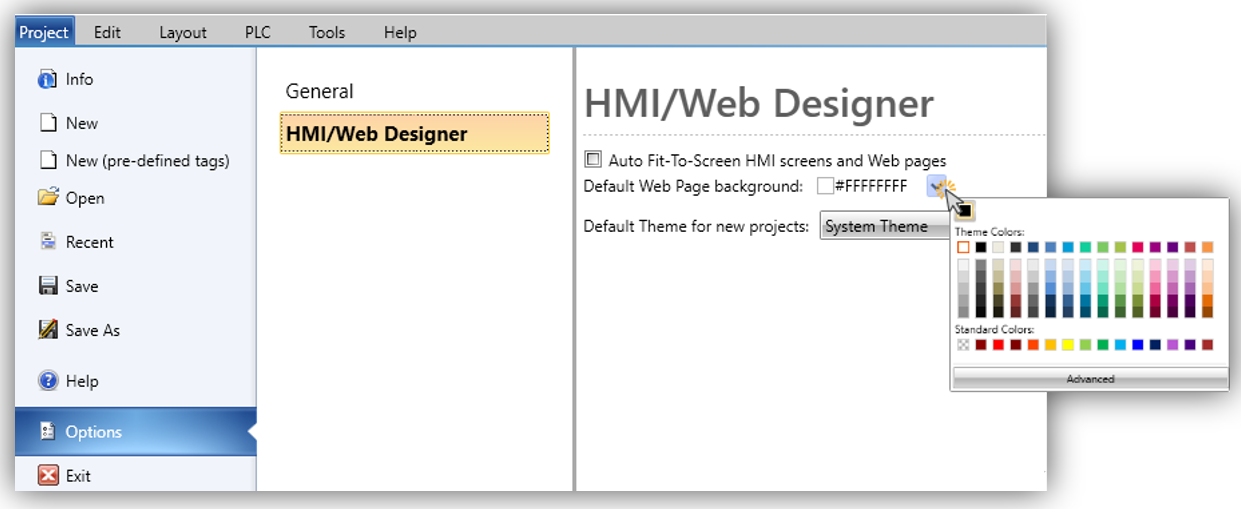Open Help from the left sidebar

67,381
